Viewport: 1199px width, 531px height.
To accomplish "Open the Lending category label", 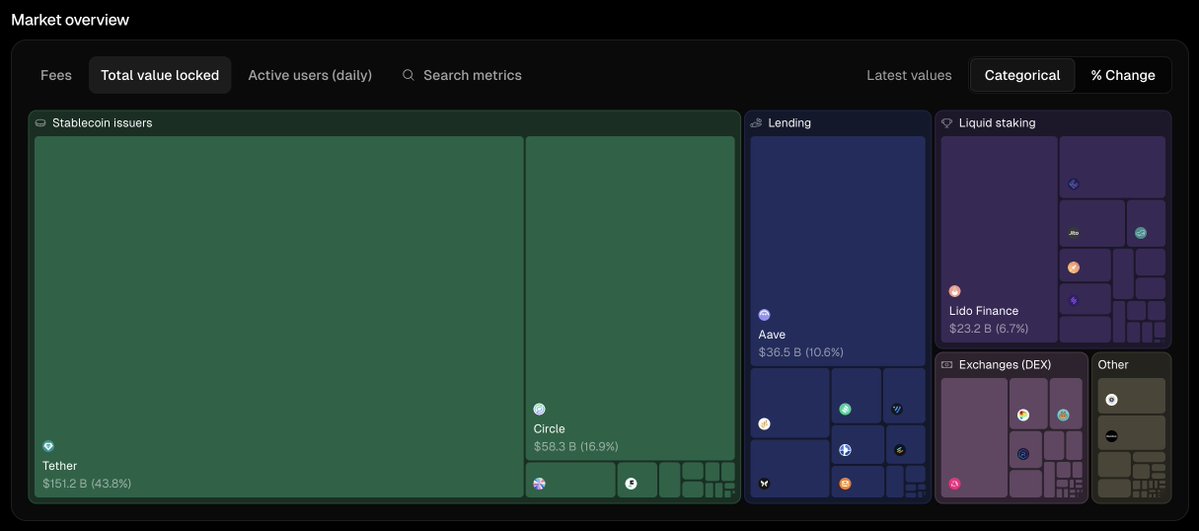I will [789, 123].
